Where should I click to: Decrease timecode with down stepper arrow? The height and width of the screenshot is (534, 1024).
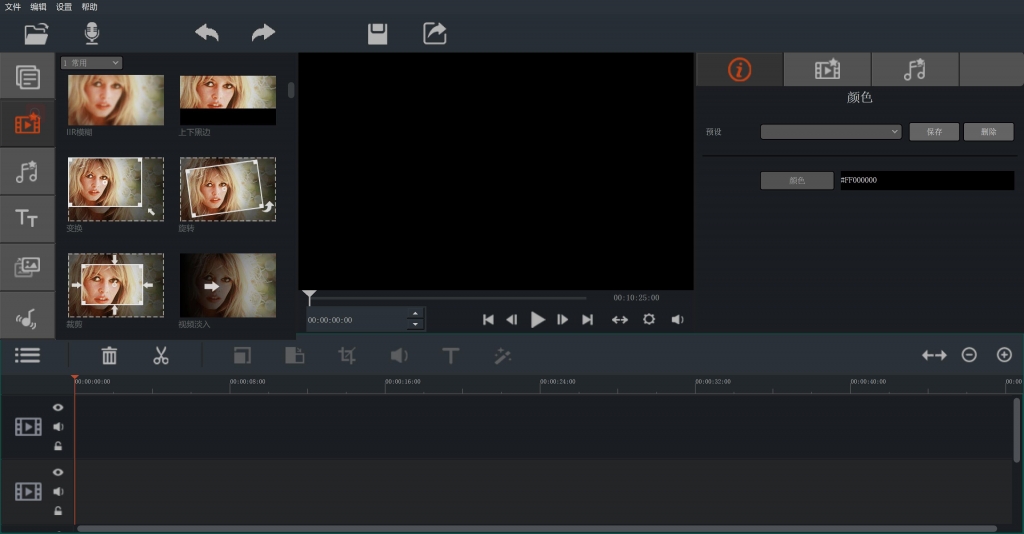[x=415, y=324]
